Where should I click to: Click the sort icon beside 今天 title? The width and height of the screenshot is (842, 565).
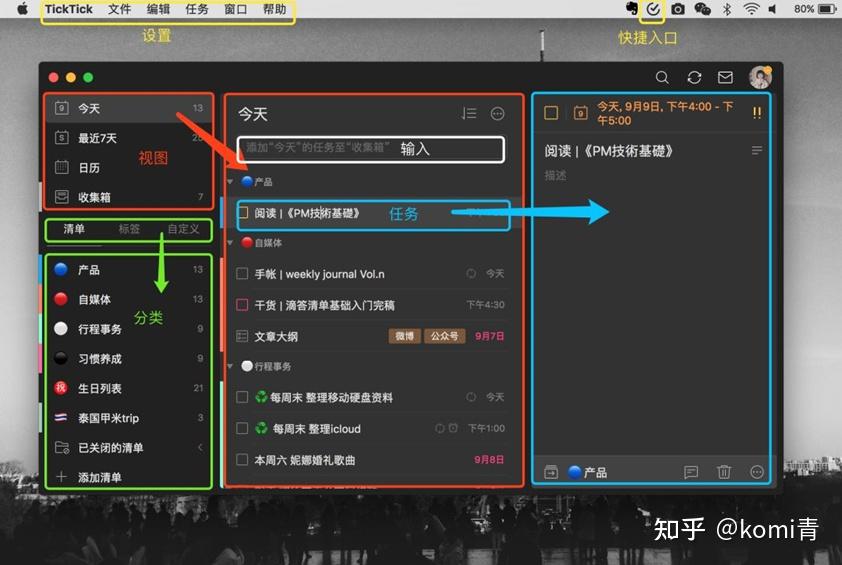tap(469, 113)
